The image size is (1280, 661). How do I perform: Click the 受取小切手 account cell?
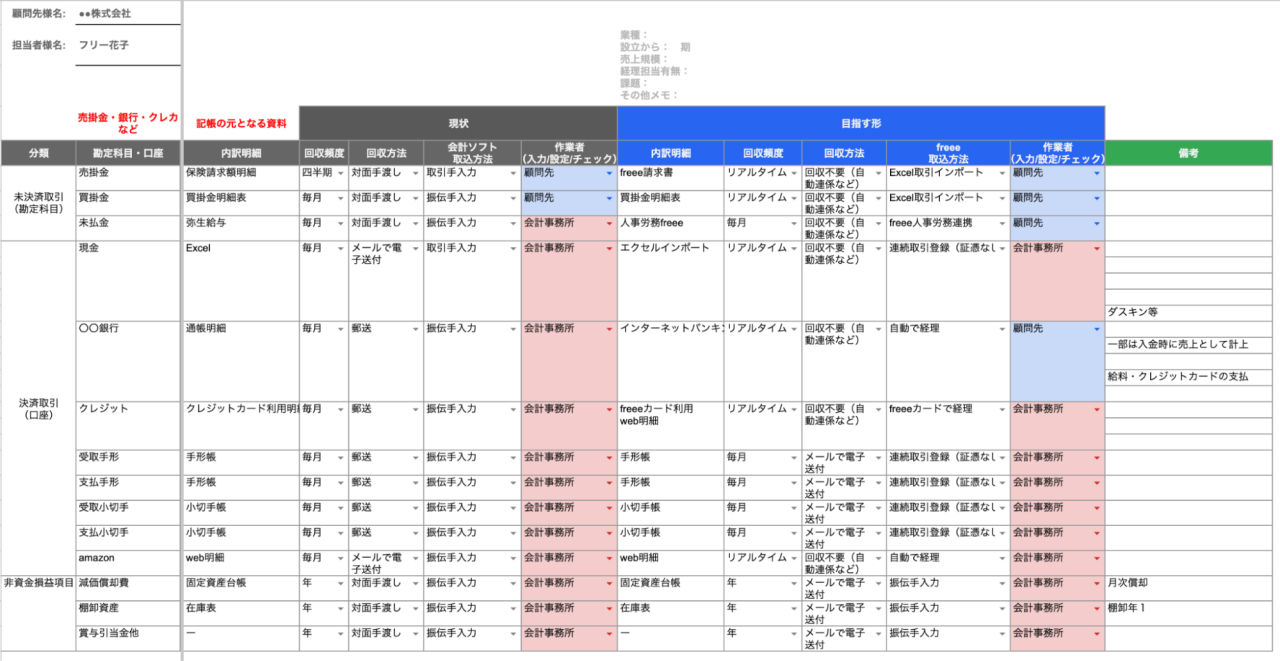tap(128, 513)
